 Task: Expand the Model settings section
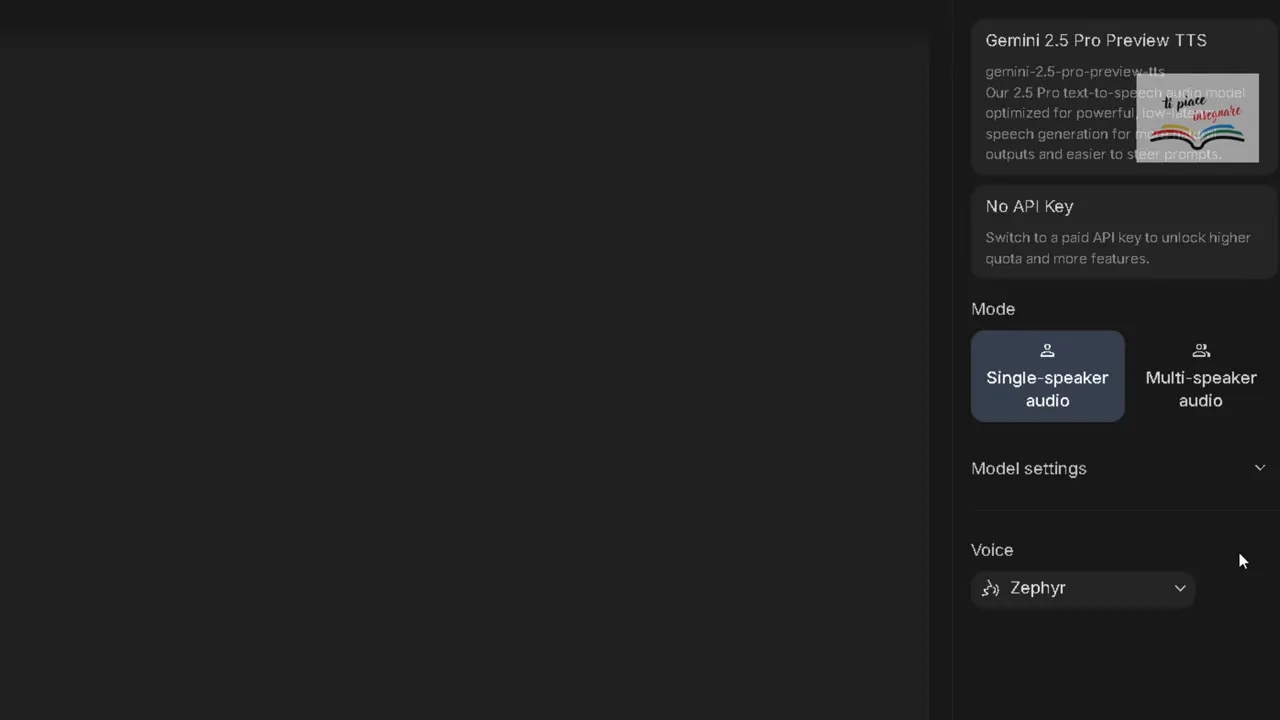tap(1119, 468)
